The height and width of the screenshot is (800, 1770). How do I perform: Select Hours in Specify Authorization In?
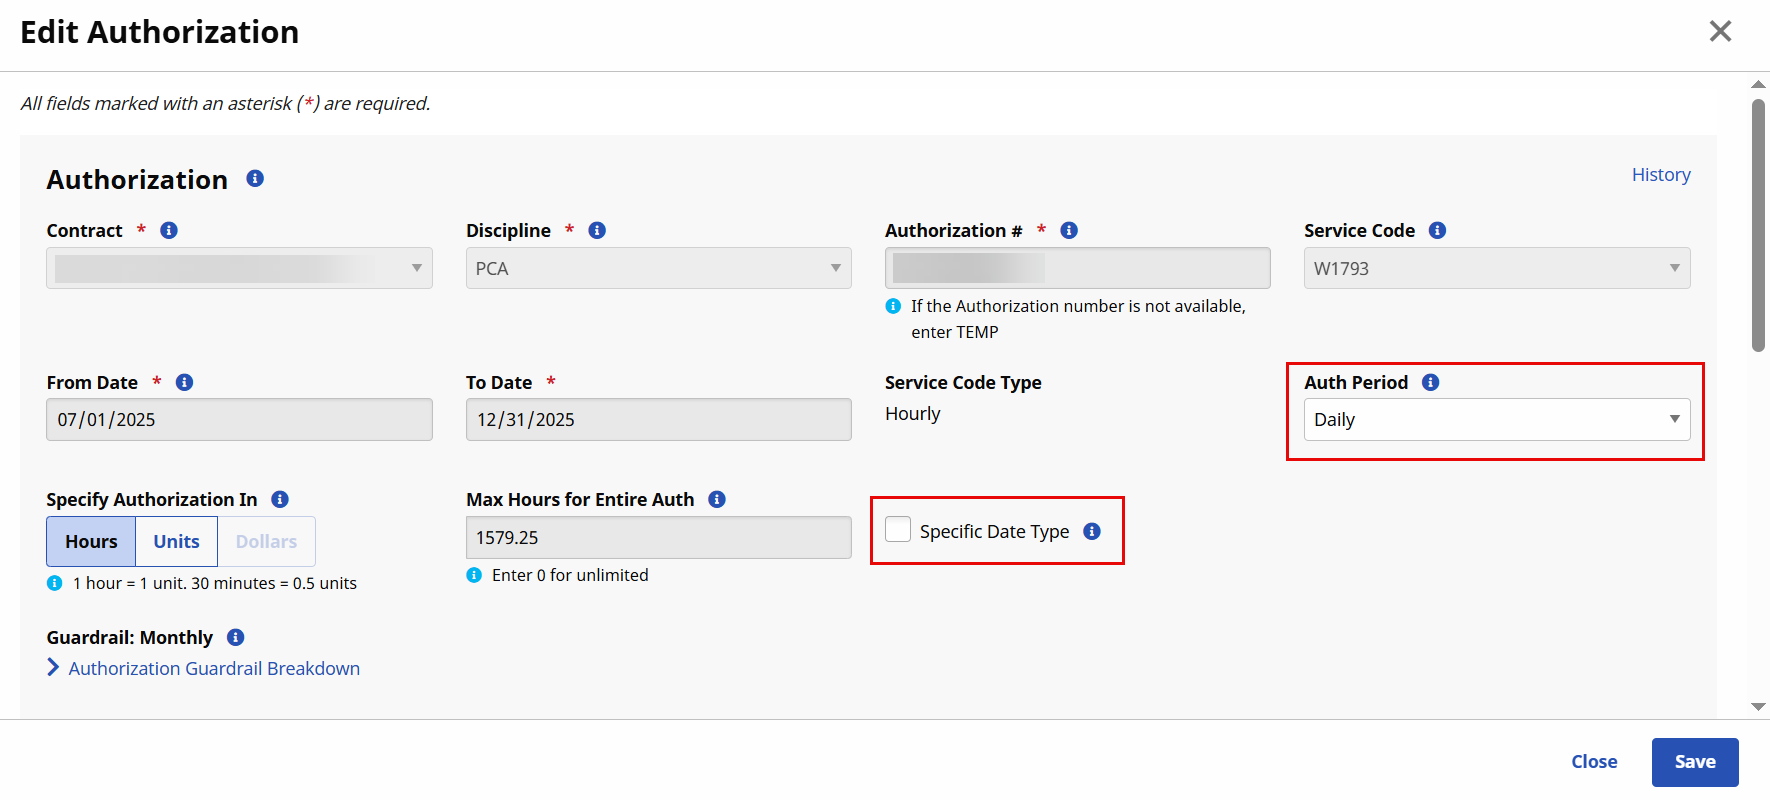[91, 541]
